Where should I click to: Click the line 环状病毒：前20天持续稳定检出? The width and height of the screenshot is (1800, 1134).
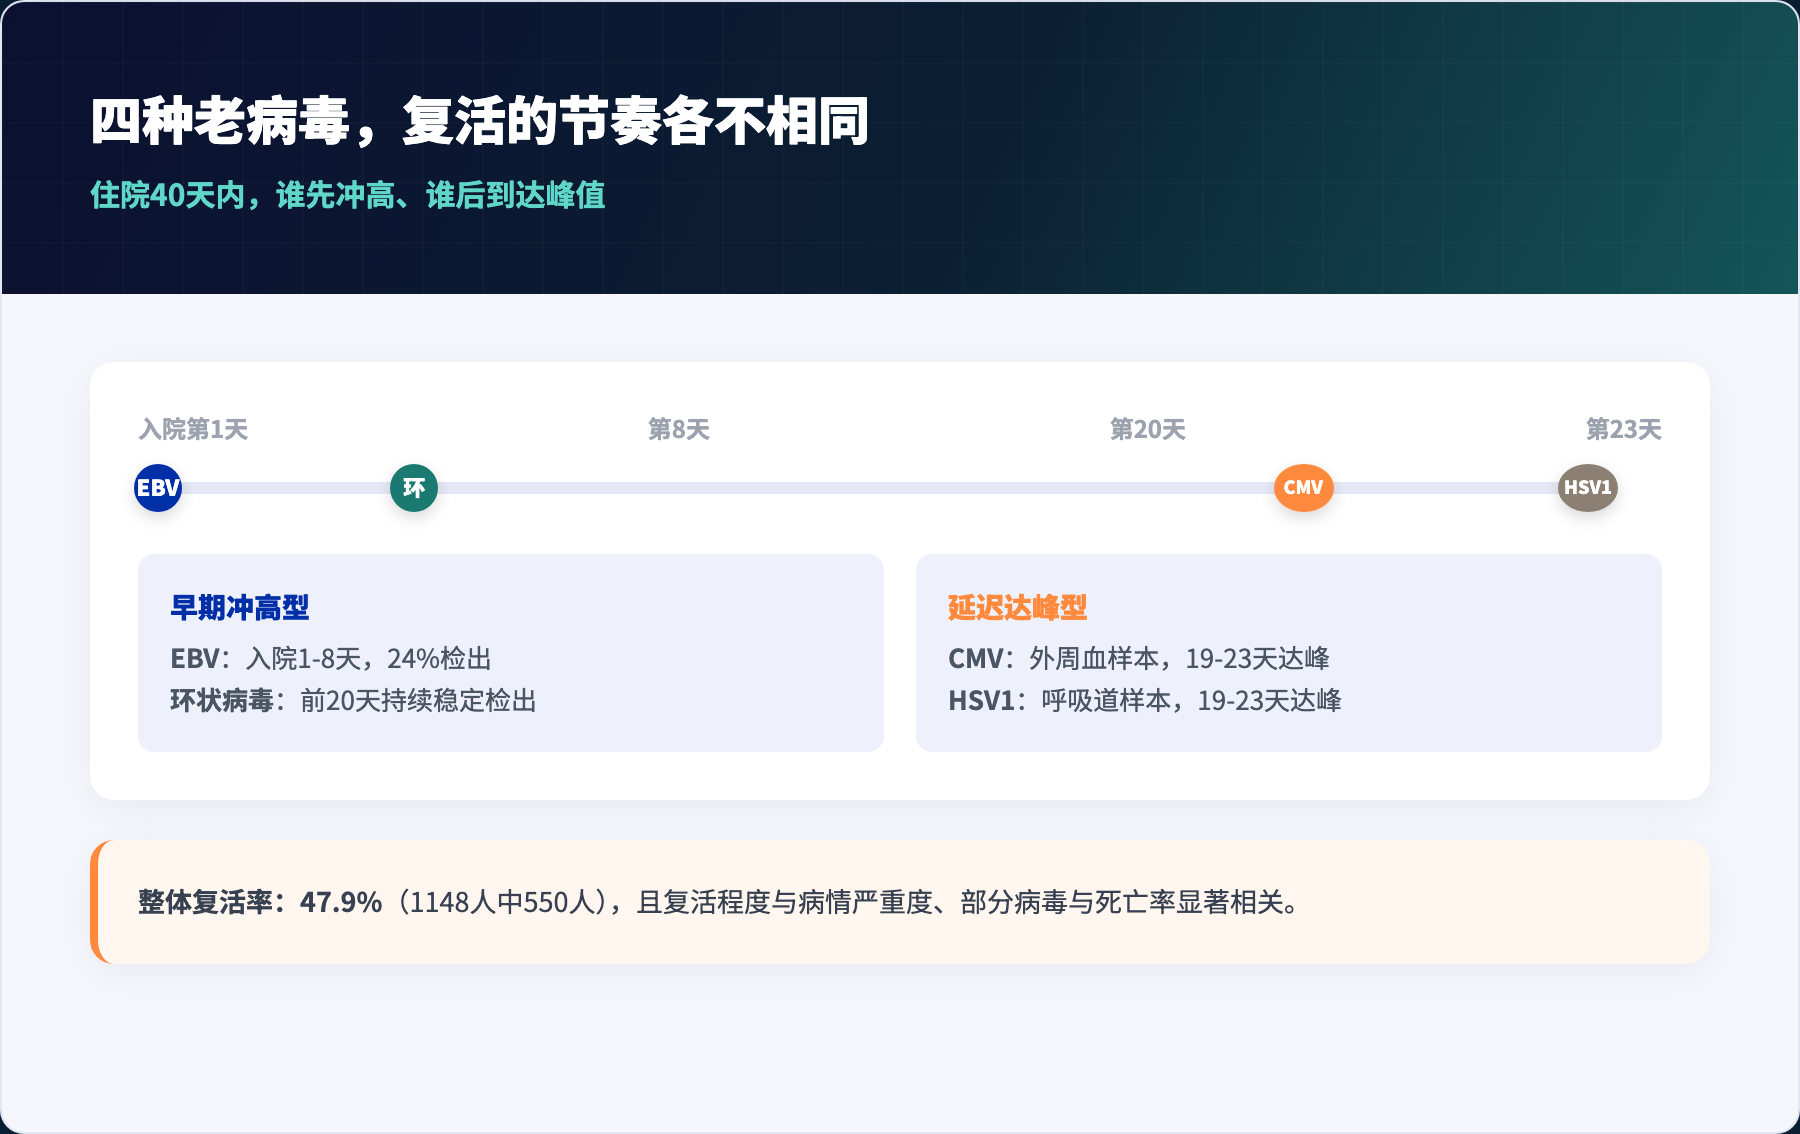353,700
